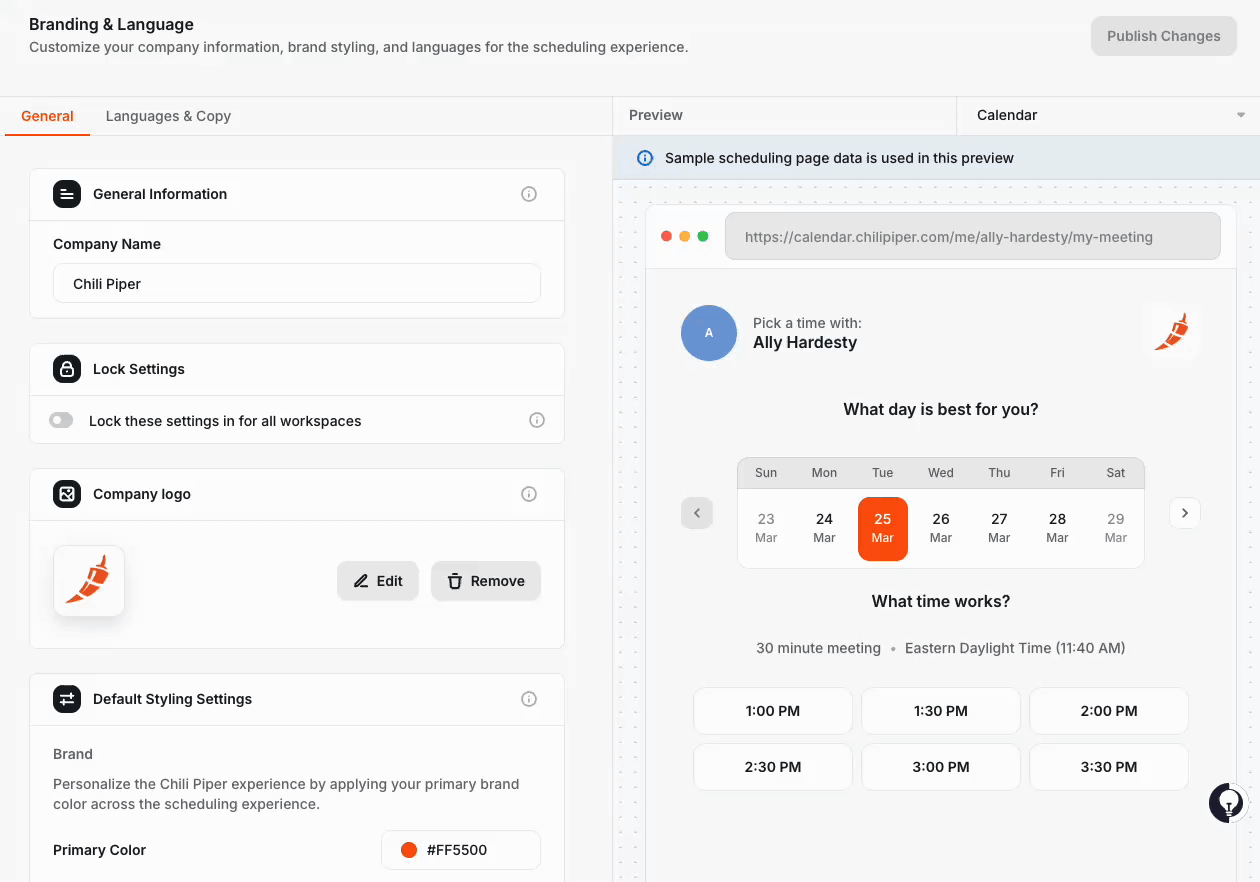The width and height of the screenshot is (1260, 882).
Task: Select the 1:30 PM time slot
Action: click(x=941, y=711)
